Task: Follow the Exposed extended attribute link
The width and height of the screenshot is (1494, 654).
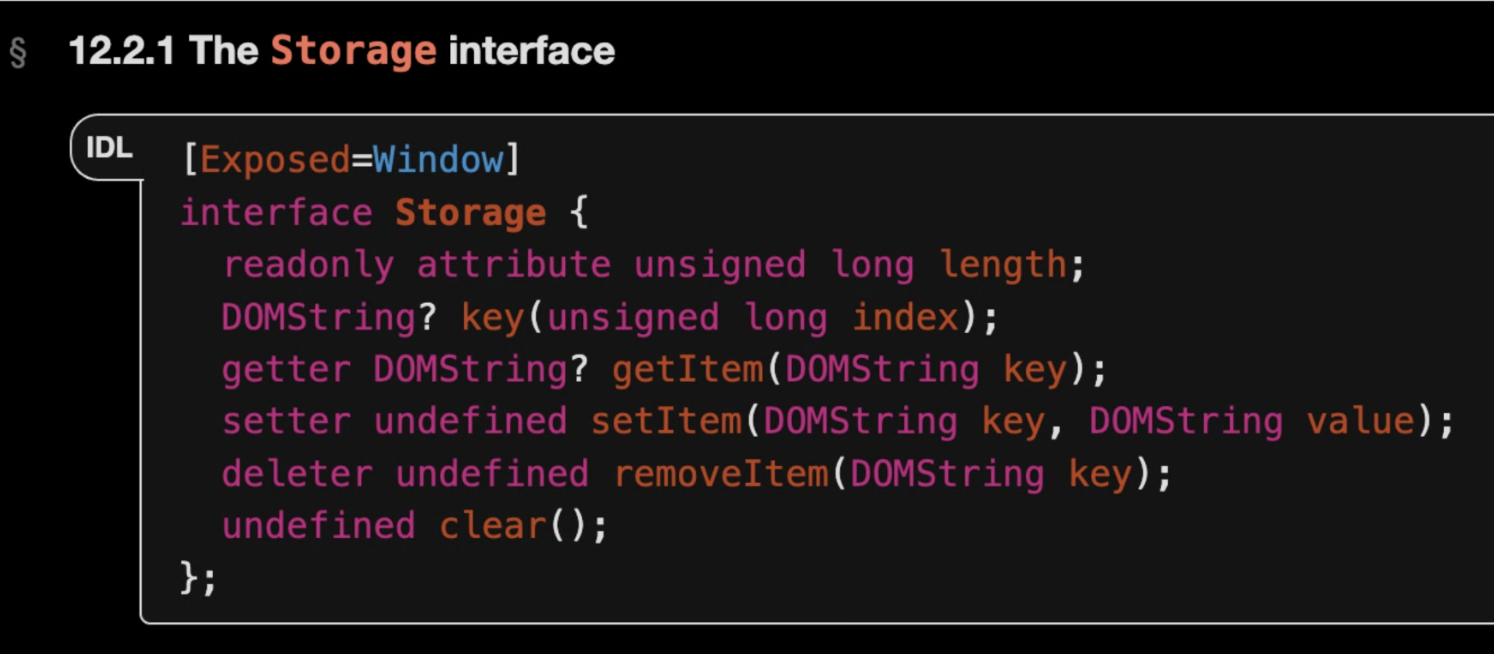Action: pos(275,160)
